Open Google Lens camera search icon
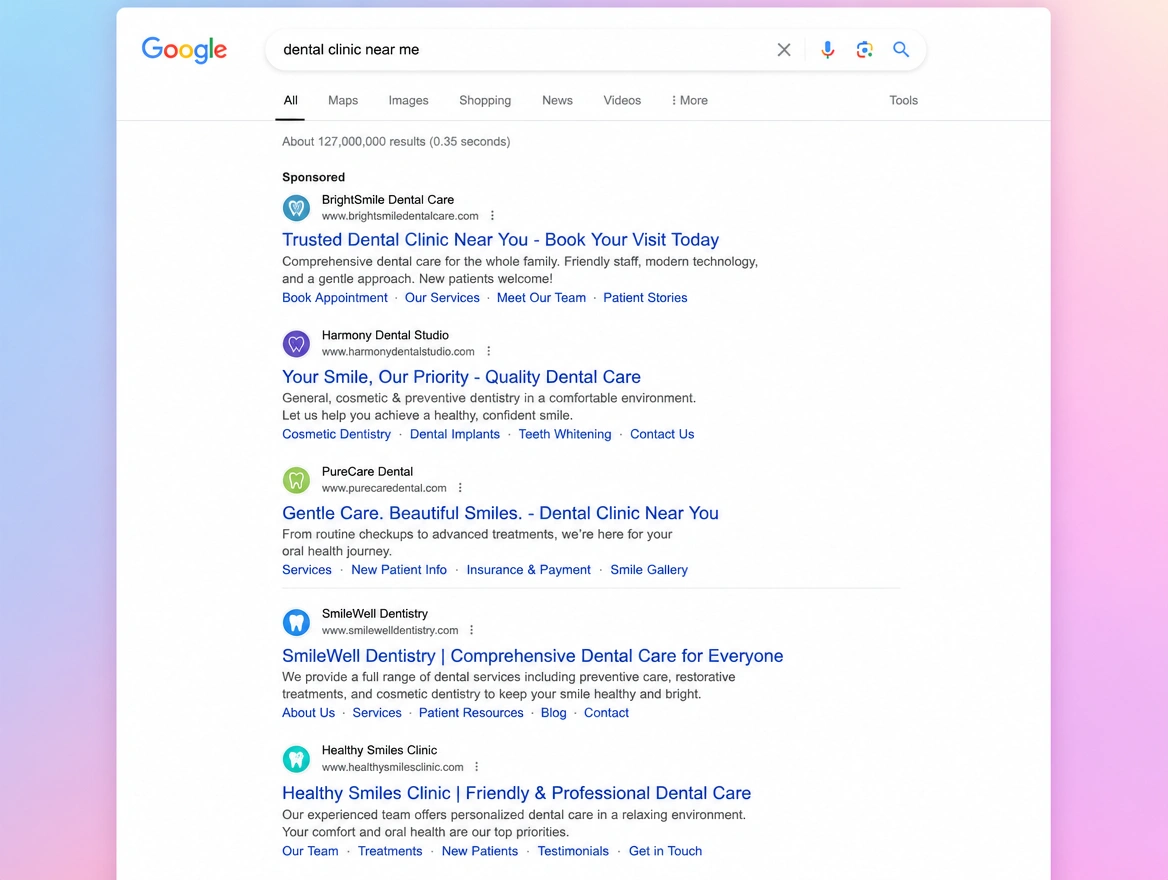Screen dimensions: 1168x880 [864, 50]
